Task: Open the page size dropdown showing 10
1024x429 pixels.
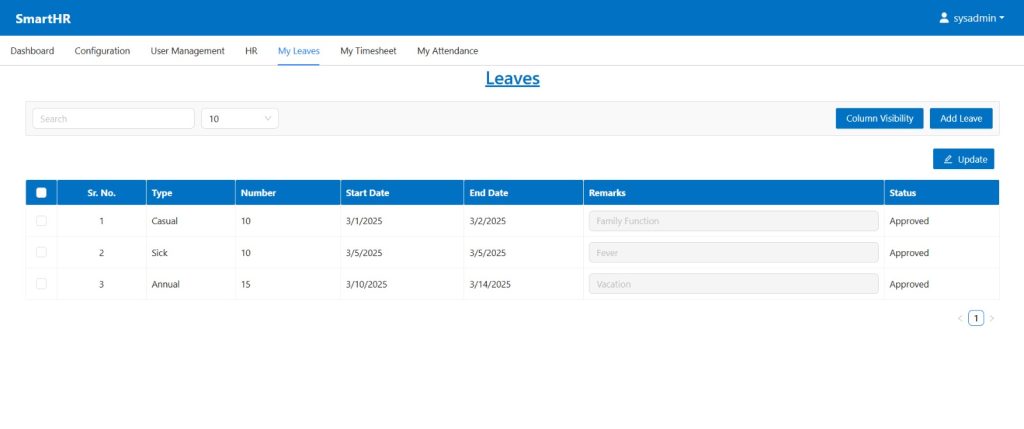Action: tap(240, 119)
